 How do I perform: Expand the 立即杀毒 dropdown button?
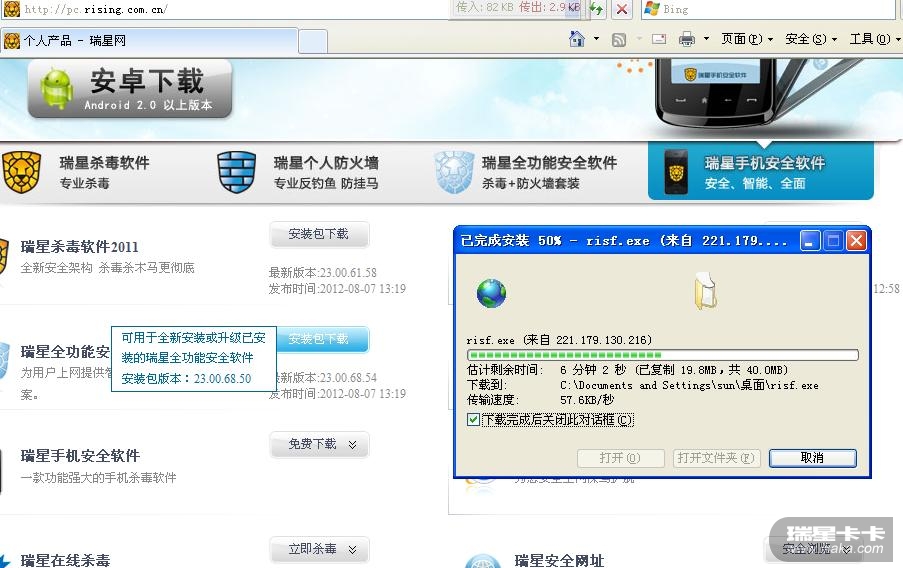click(x=319, y=549)
